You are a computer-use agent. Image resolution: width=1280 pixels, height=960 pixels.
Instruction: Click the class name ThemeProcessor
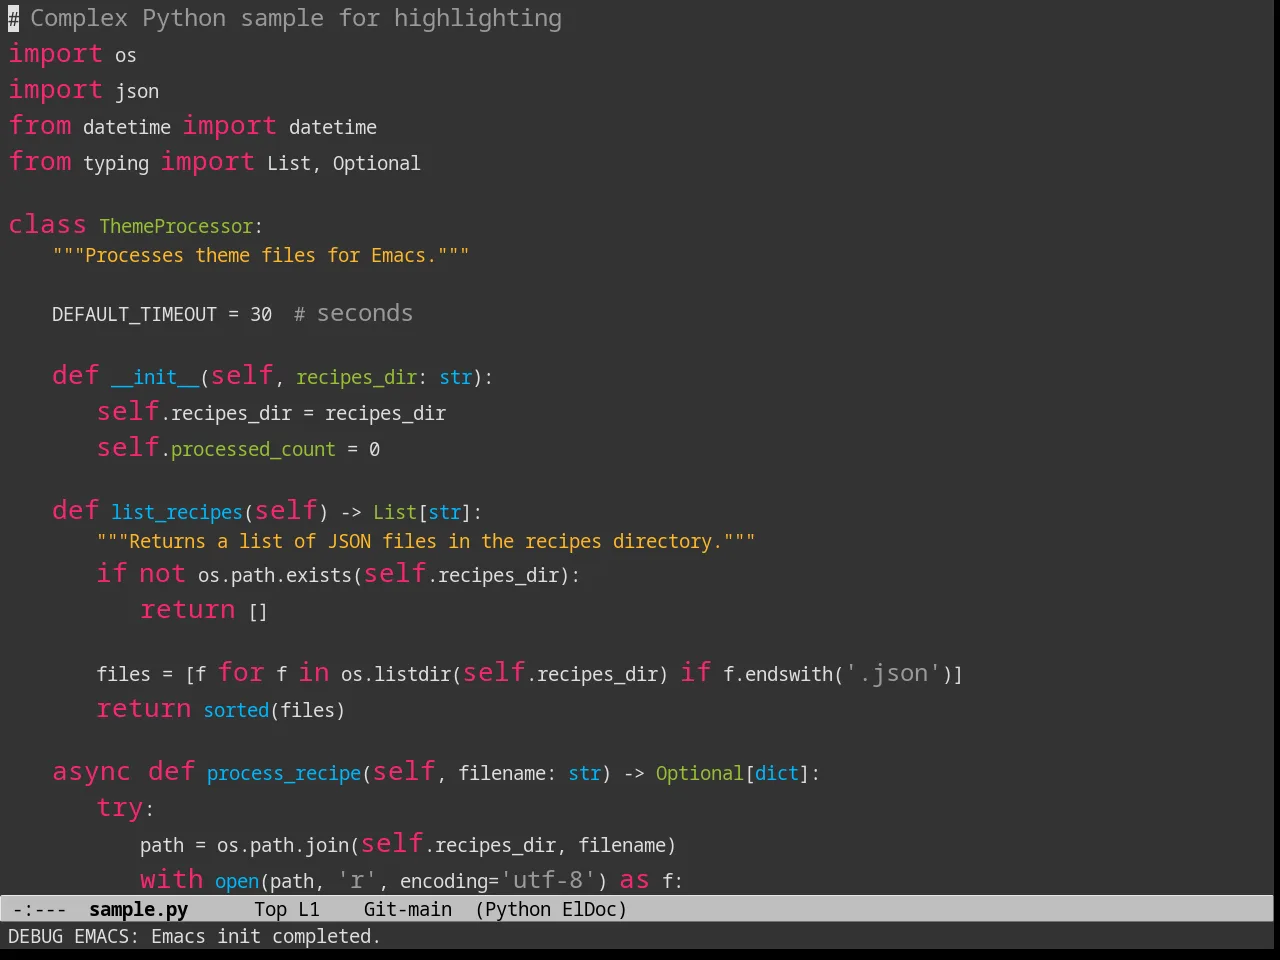pos(176,226)
